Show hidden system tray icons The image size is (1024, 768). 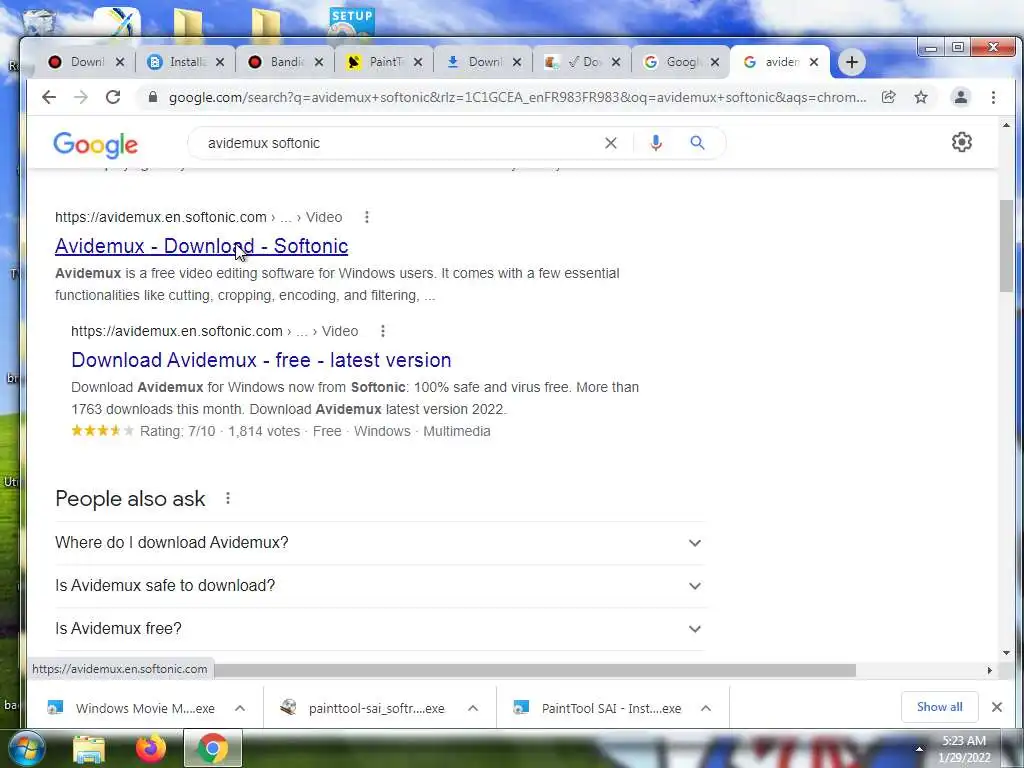(x=919, y=749)
